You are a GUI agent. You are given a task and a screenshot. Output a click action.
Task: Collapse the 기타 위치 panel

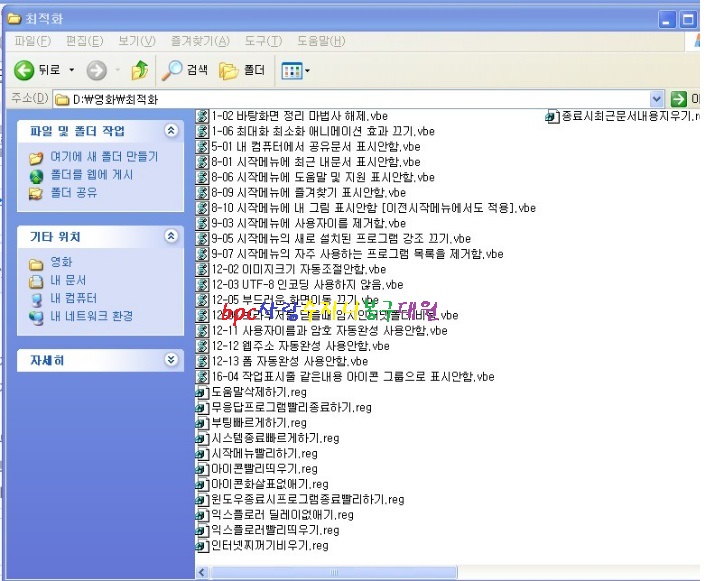click(171, 237)
